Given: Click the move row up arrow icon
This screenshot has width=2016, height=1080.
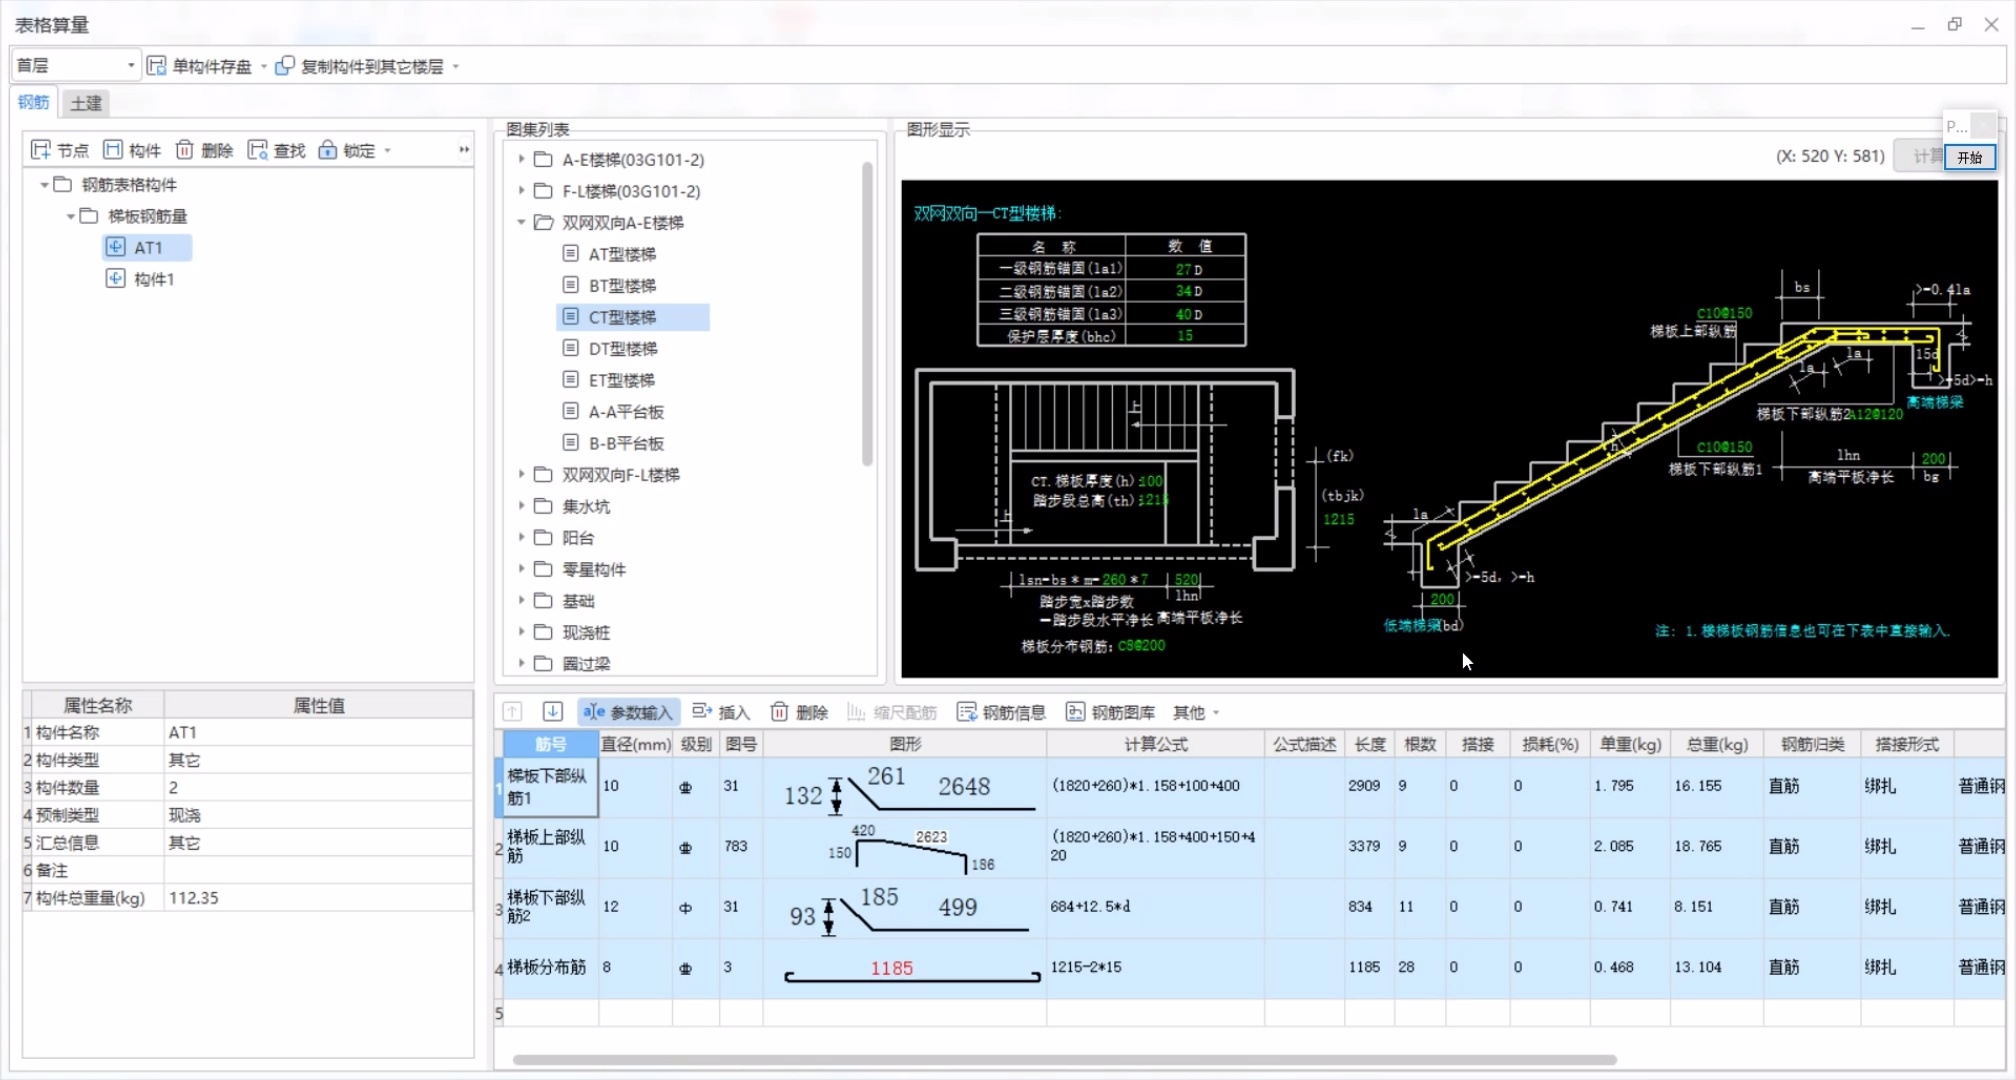Looking at the screenshot, I should pos(512,712).
